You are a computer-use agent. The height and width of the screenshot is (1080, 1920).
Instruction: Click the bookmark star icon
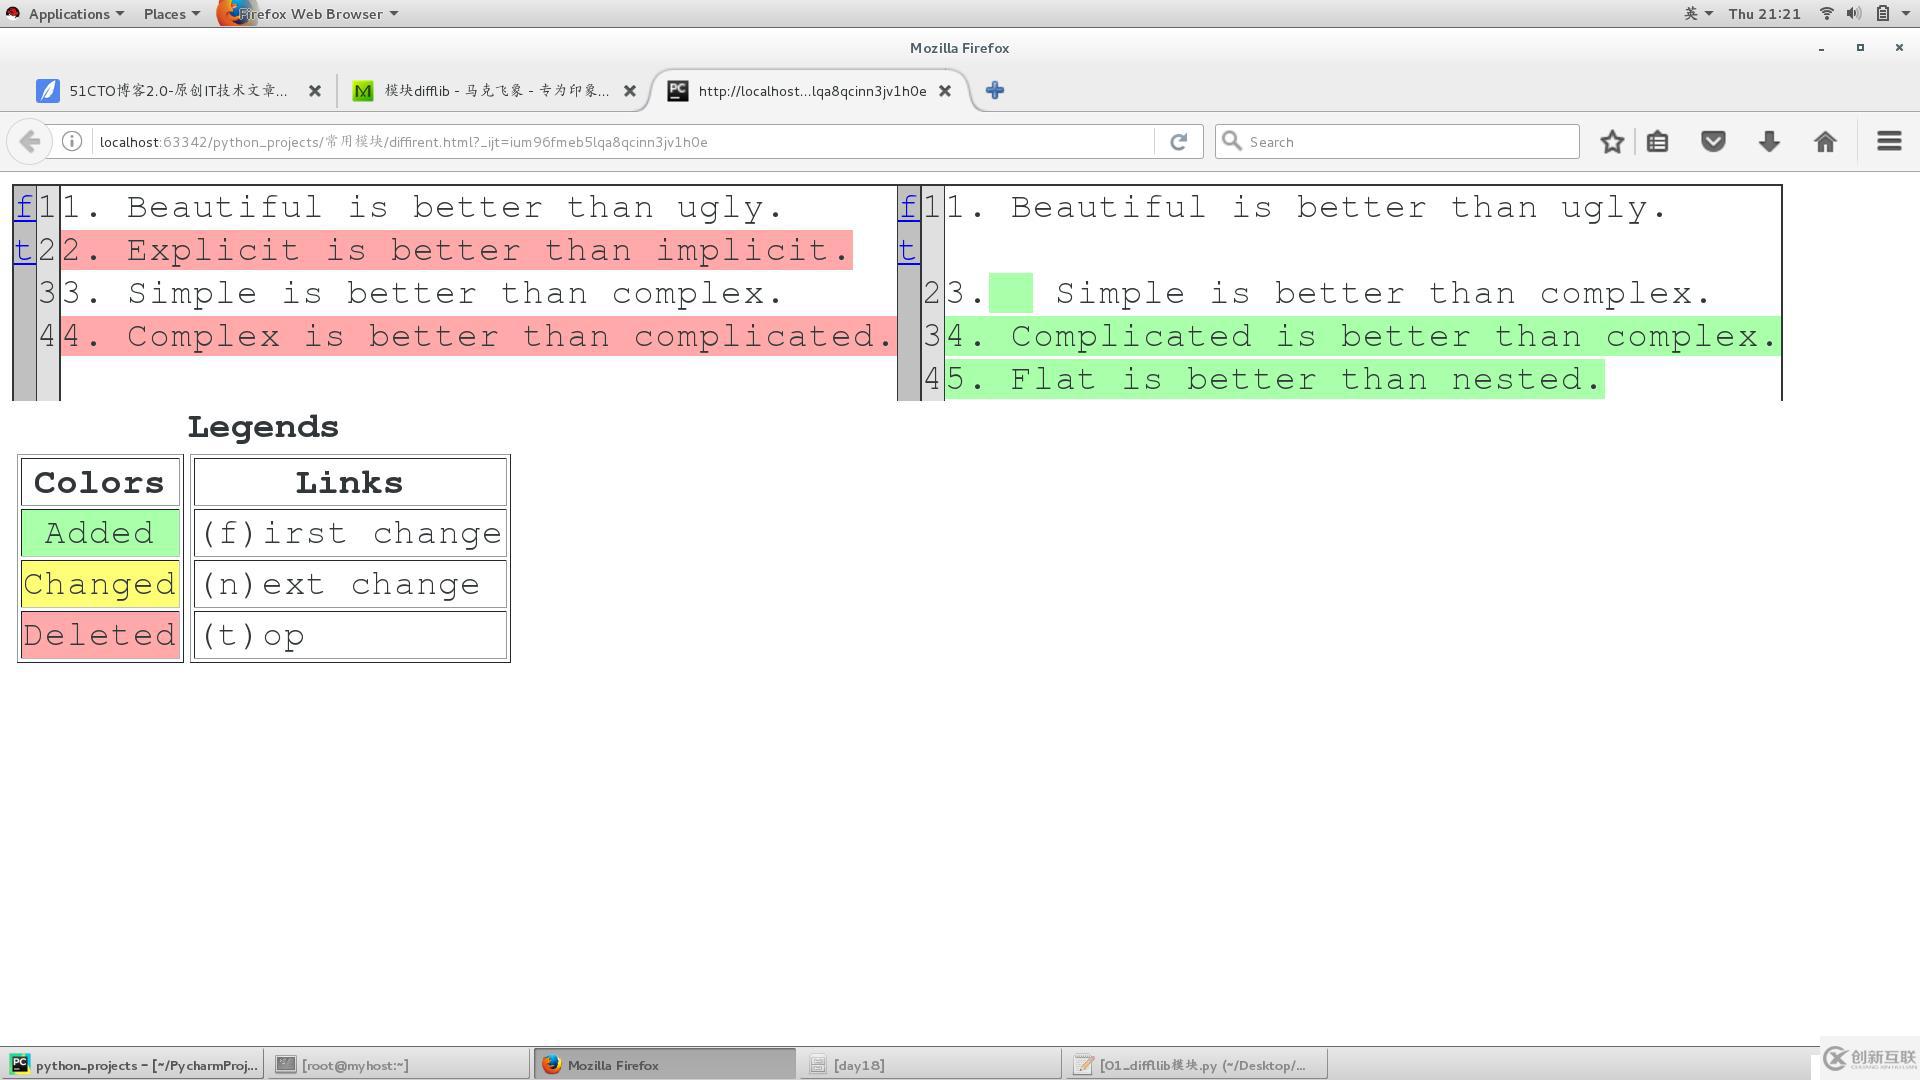pyautogui.click(x=1611, y=142)
